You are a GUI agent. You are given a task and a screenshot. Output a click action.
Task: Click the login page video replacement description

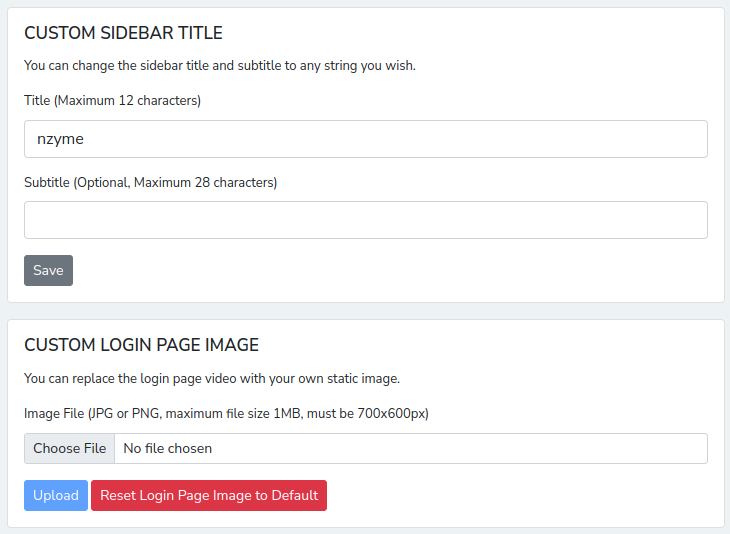[x=211, y=379]
